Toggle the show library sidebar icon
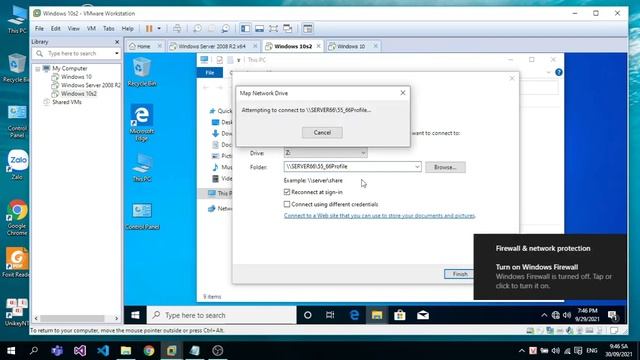The image size is (640, 360). 245,29
